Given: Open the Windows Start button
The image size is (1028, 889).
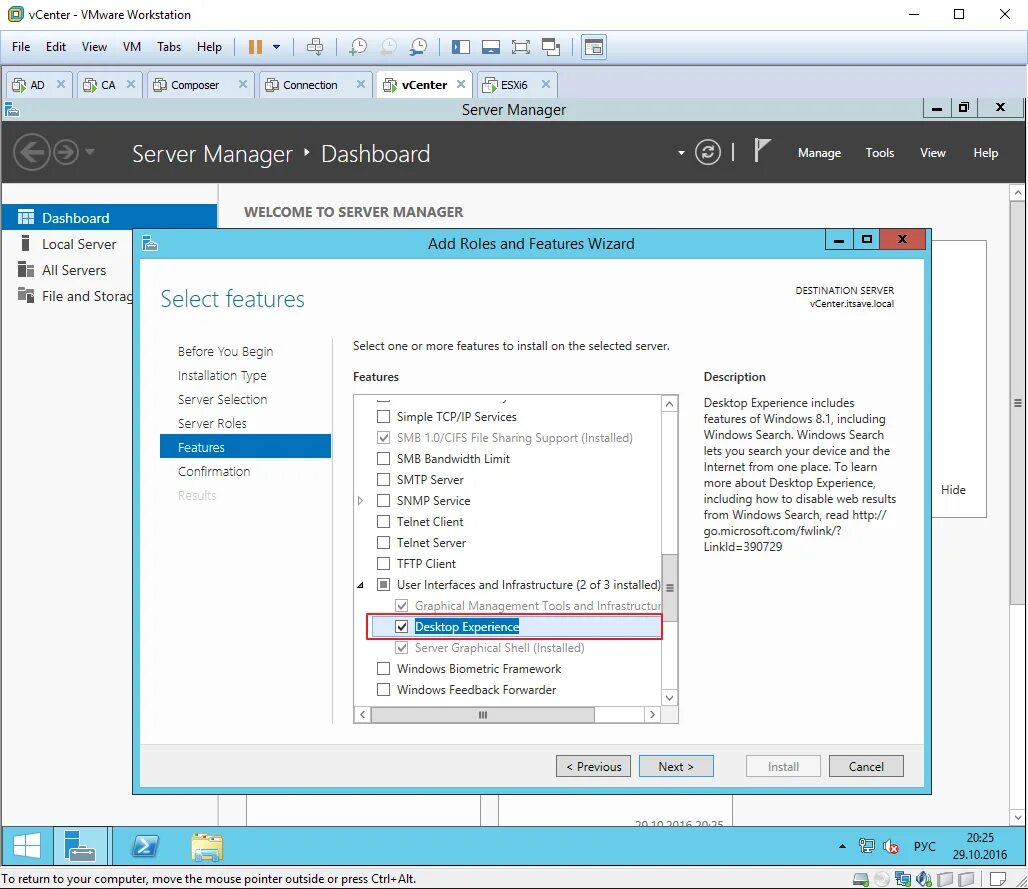Looking at the screenshot, I should click(x=27, y=846).
